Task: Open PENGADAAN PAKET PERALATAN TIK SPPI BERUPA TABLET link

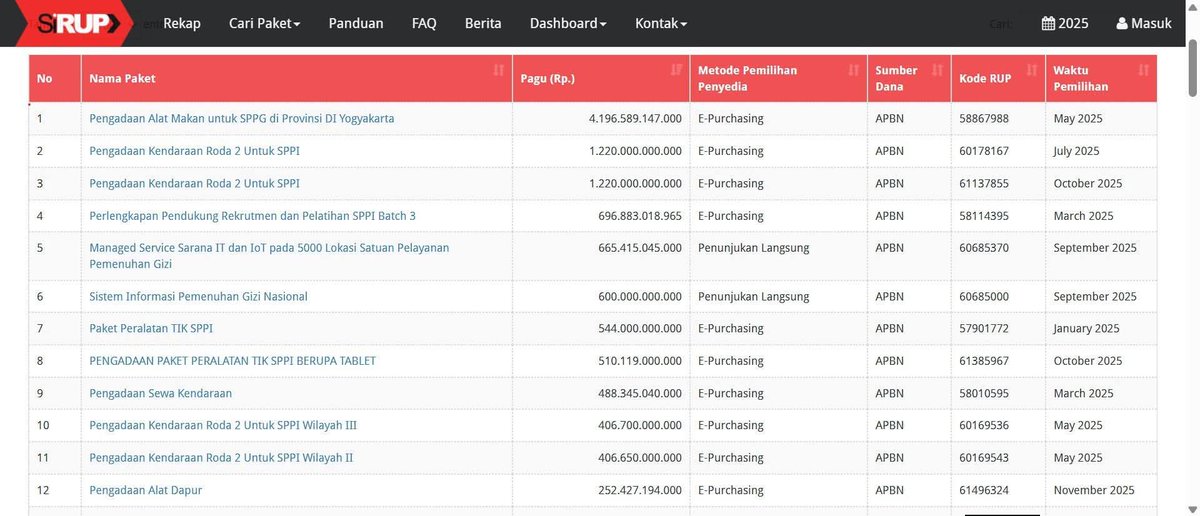Action: tap(232, 361)
